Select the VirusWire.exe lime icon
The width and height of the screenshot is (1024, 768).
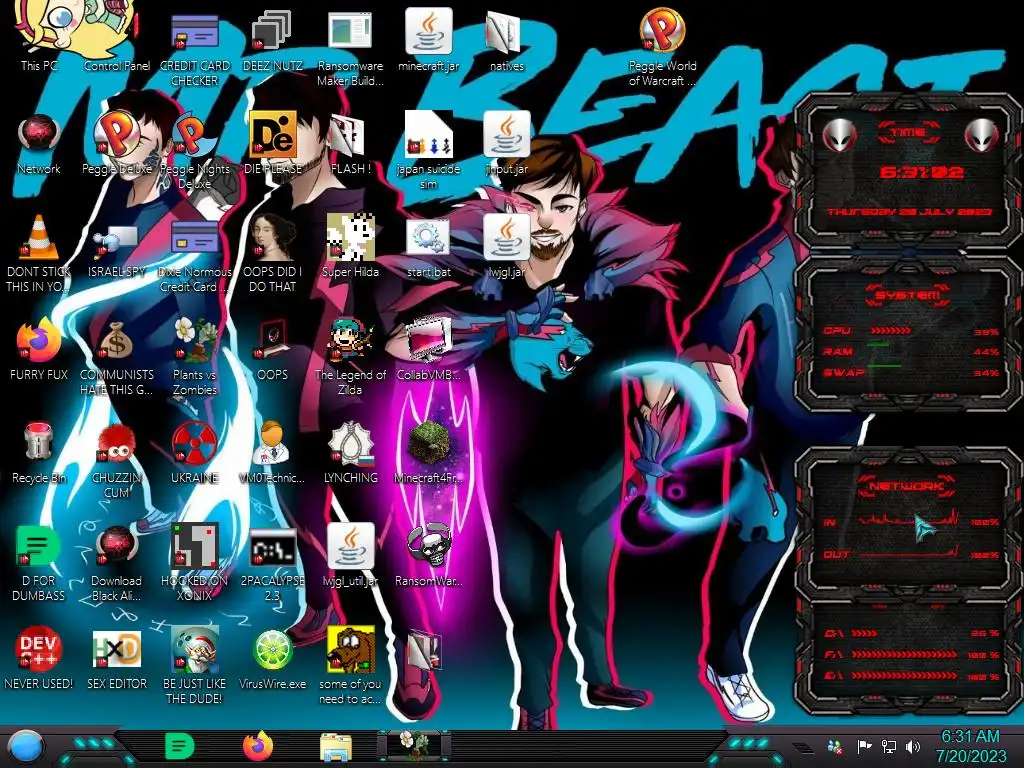tap(272, 658)
